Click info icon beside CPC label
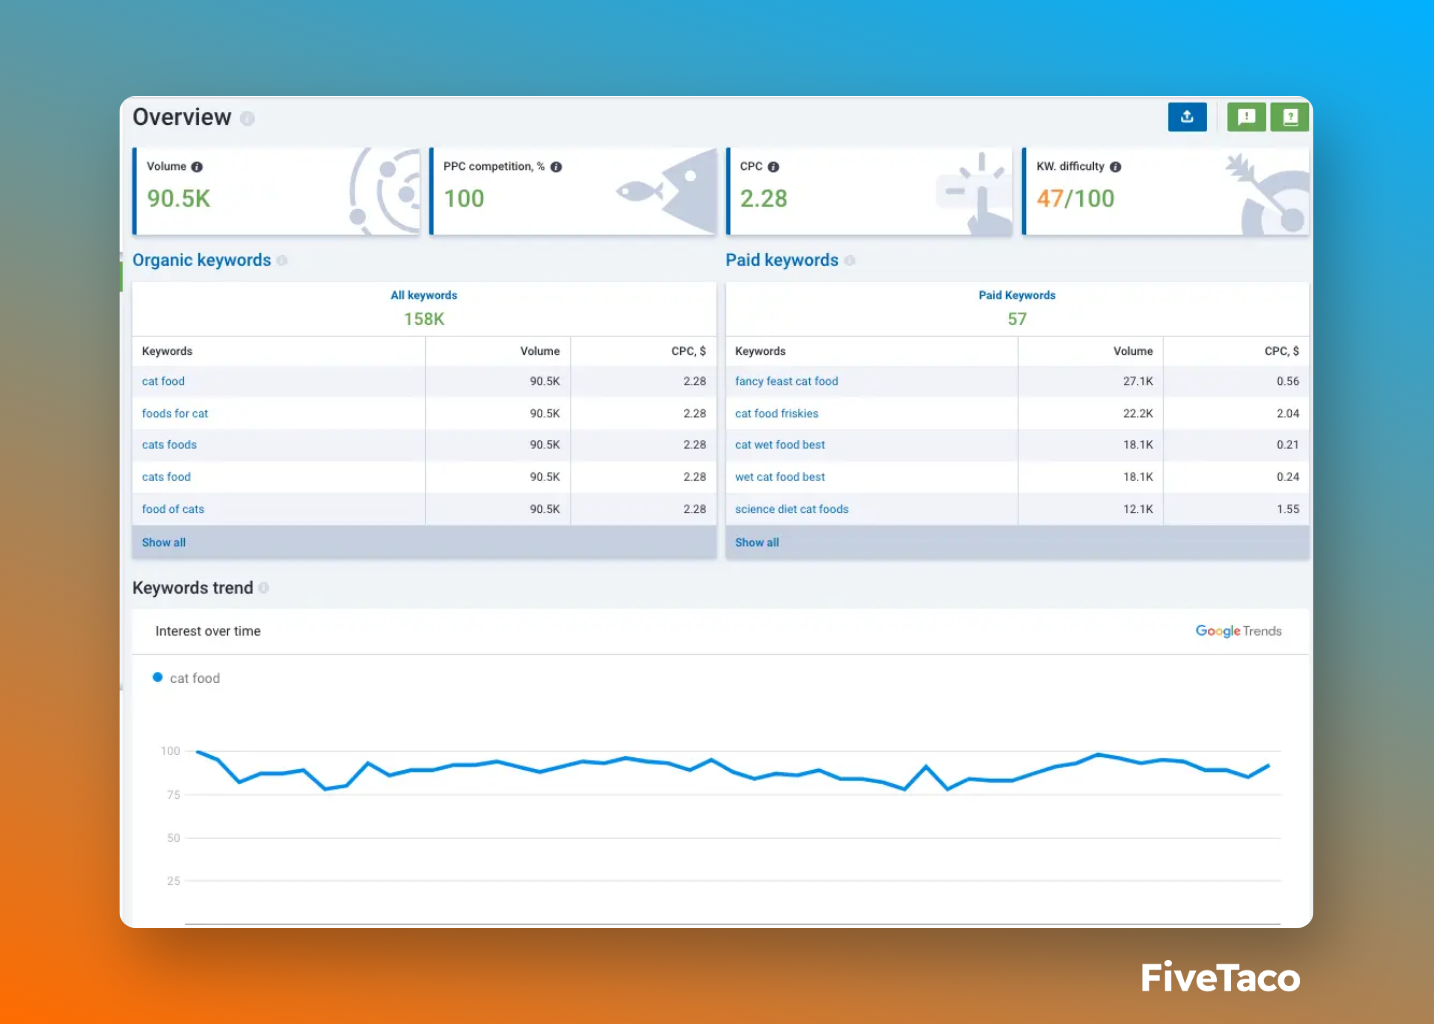This screenshot has height=1024, width=1434. coord(773,167)
